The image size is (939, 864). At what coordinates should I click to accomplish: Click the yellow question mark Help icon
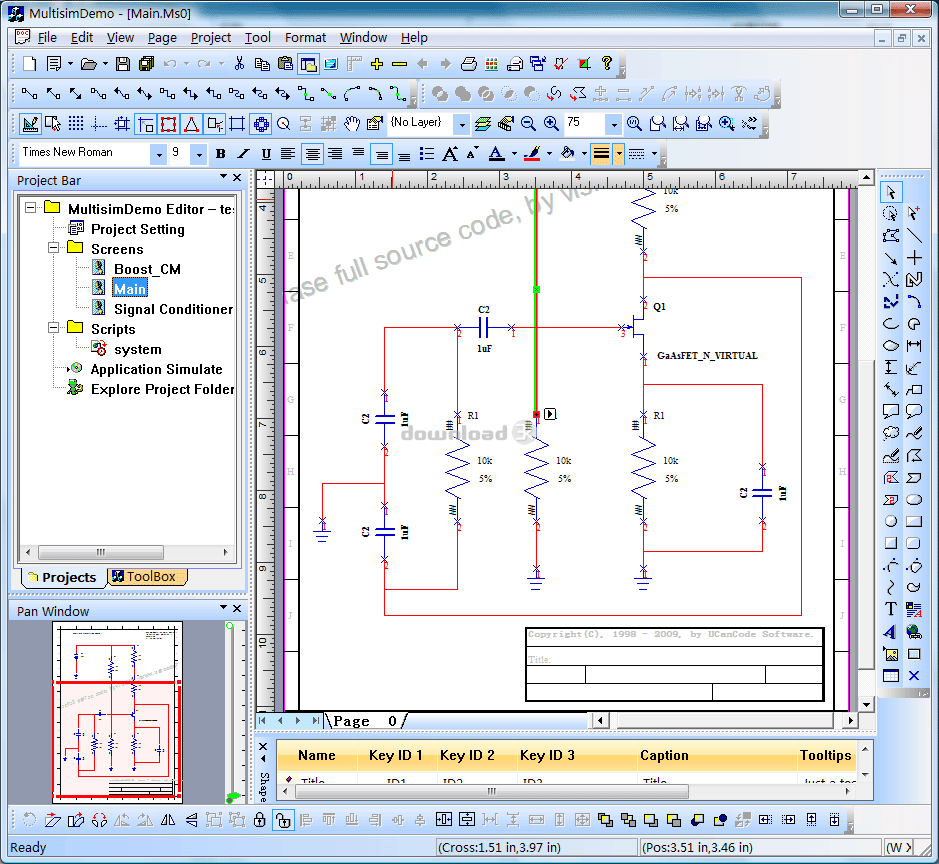pos(607,63)
